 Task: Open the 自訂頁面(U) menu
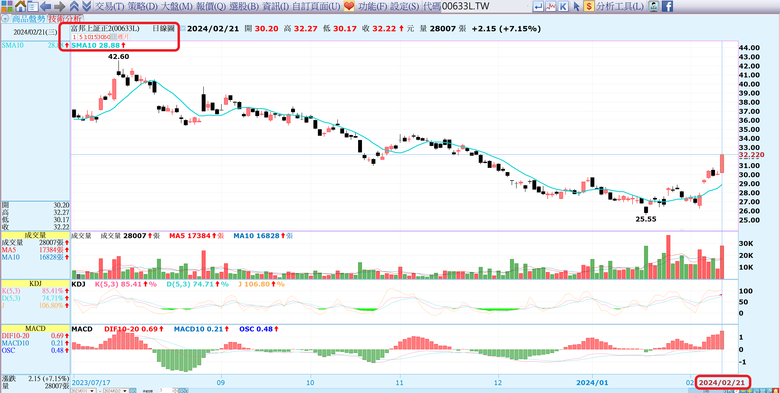316,6
